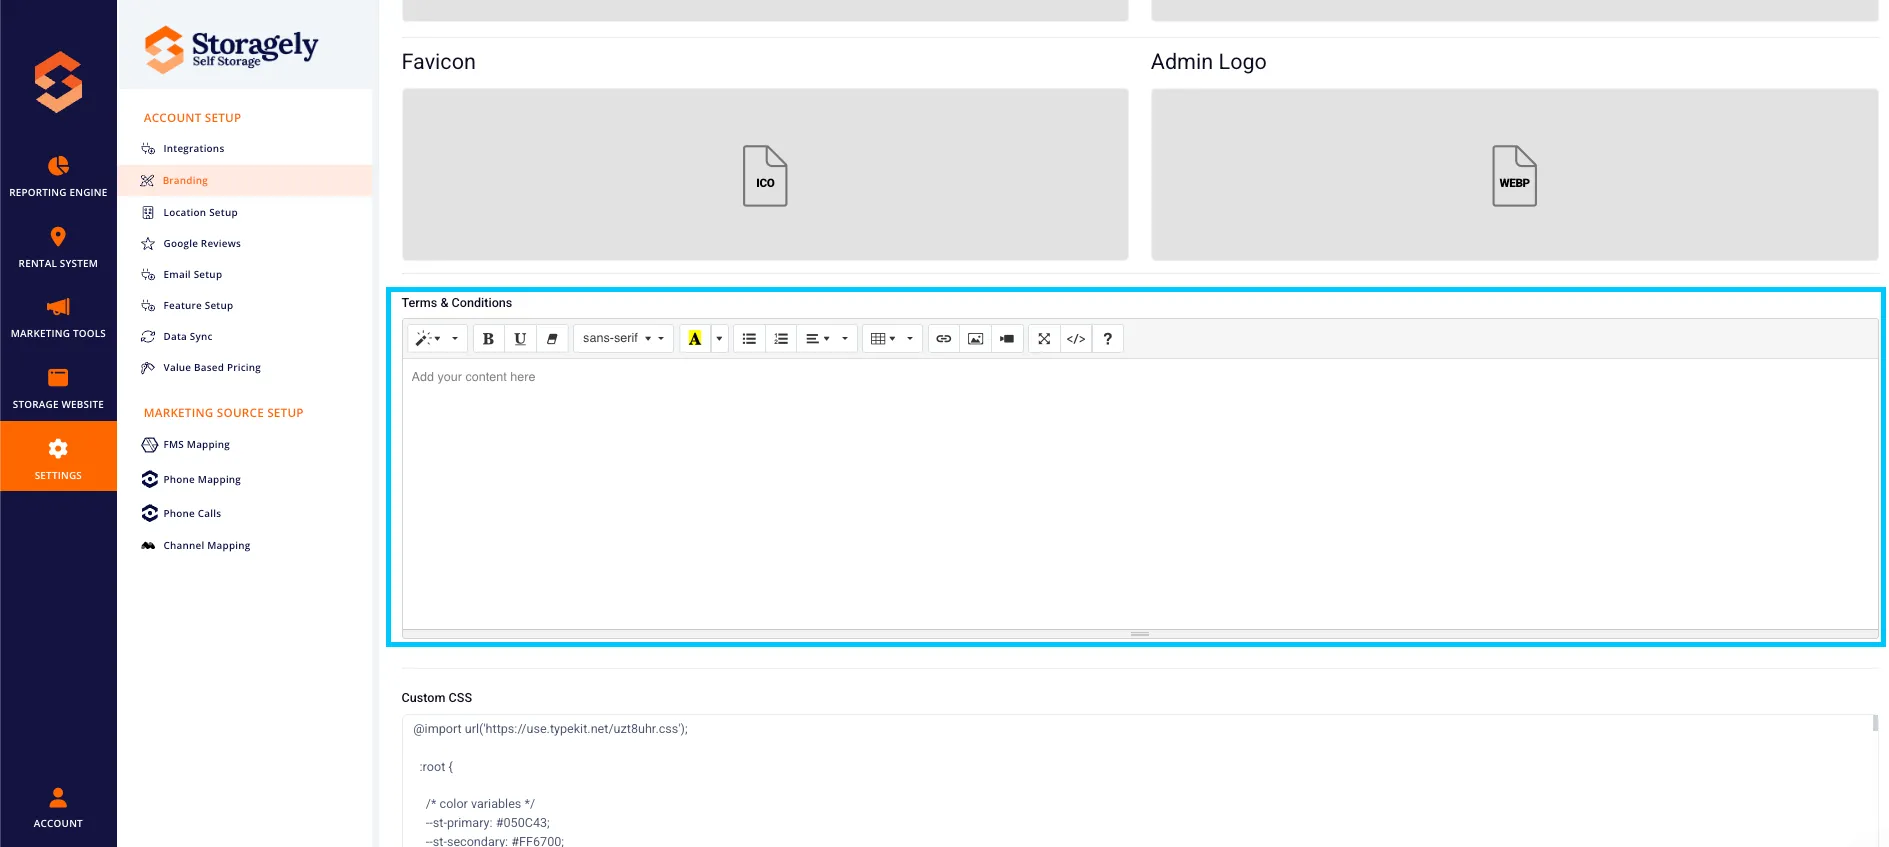1889x847 pixels.
Task: Open Feature Setup
Action: [198, 306]
